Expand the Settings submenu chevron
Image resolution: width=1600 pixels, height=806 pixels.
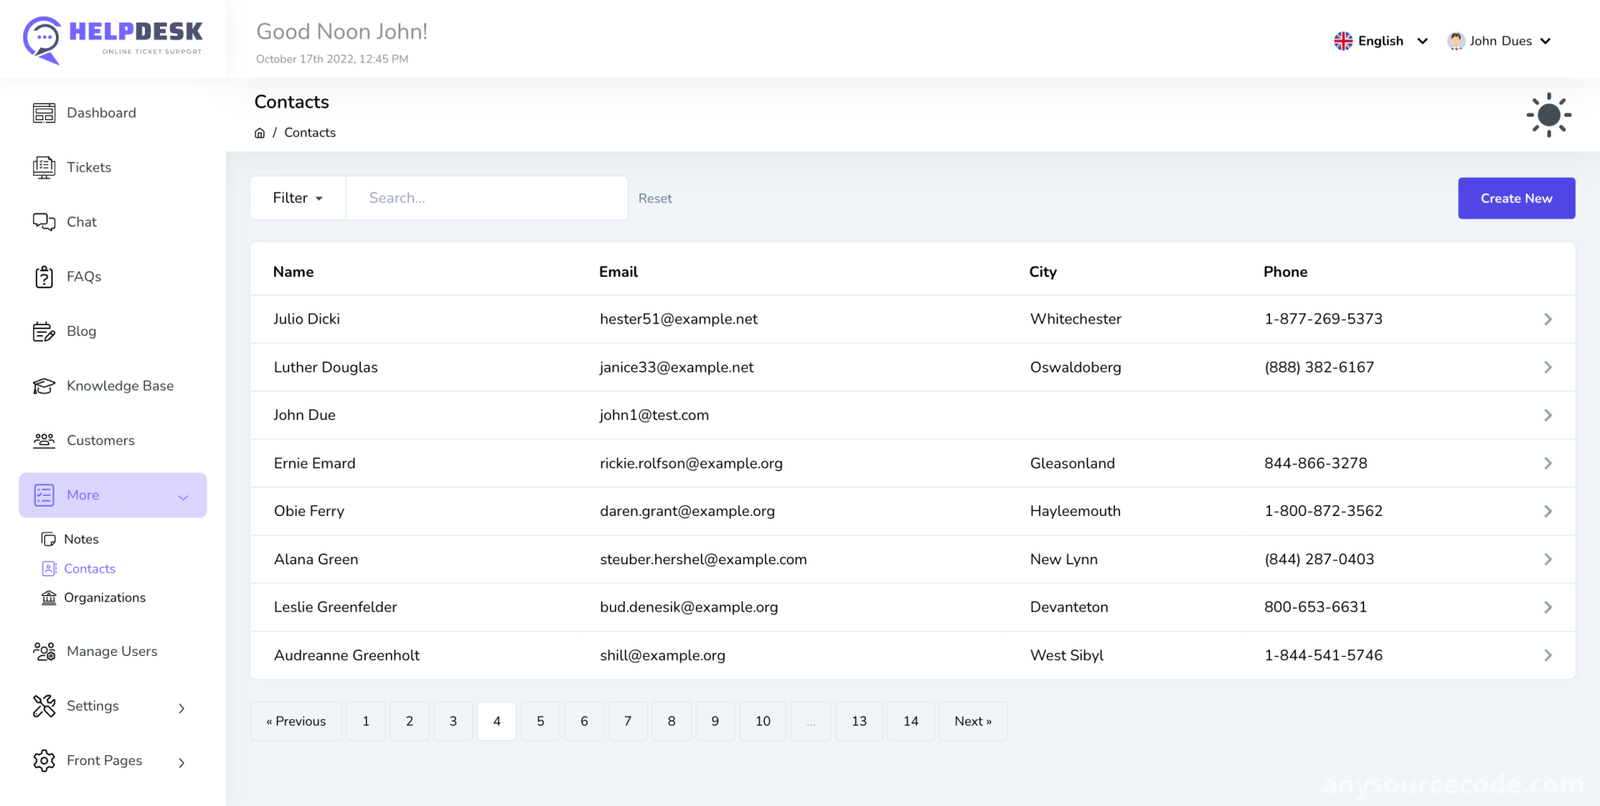(182, 708)
